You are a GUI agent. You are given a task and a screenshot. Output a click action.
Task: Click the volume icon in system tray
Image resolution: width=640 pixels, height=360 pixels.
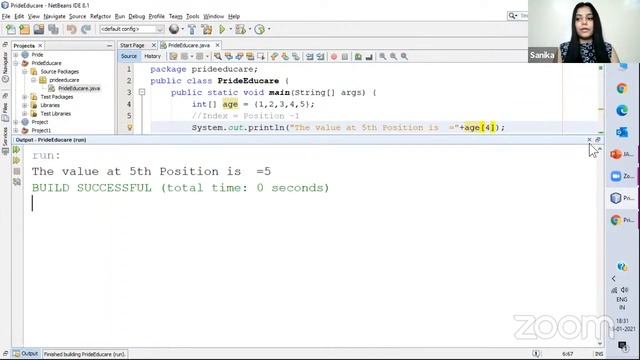tap(625, 290)
